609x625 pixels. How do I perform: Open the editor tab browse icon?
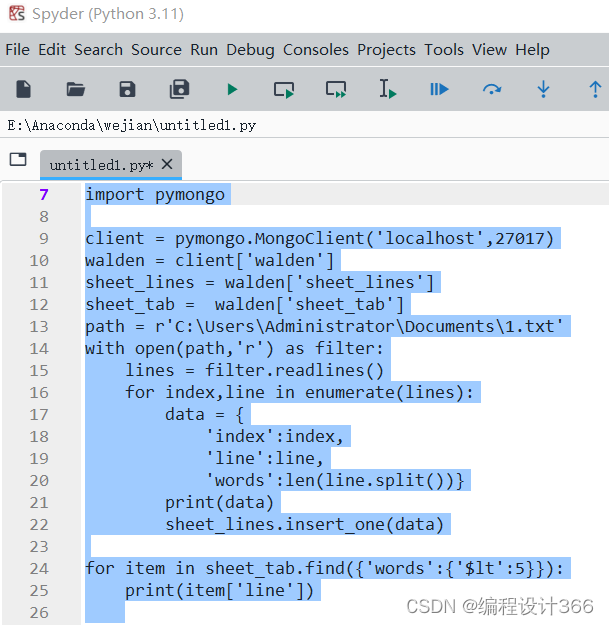click(x=18, y=159)
